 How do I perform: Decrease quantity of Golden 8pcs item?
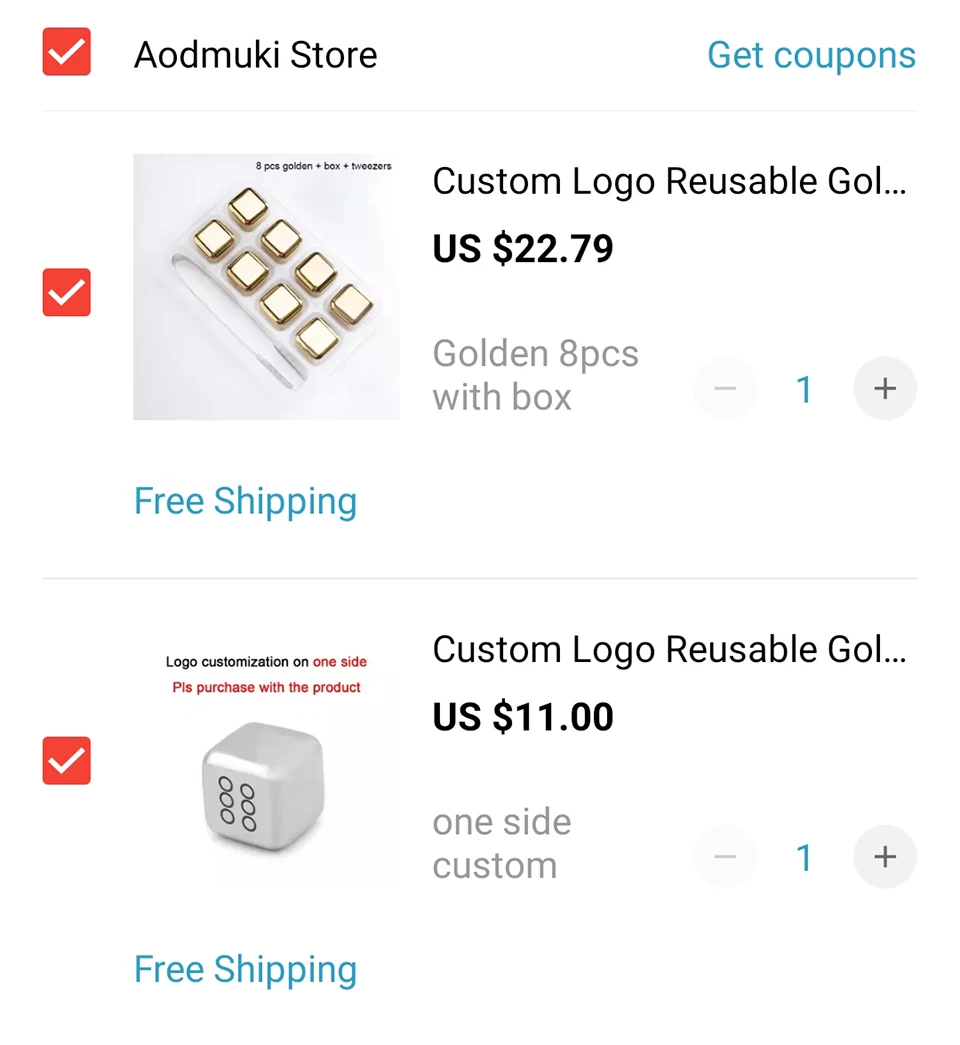[726, 388]
